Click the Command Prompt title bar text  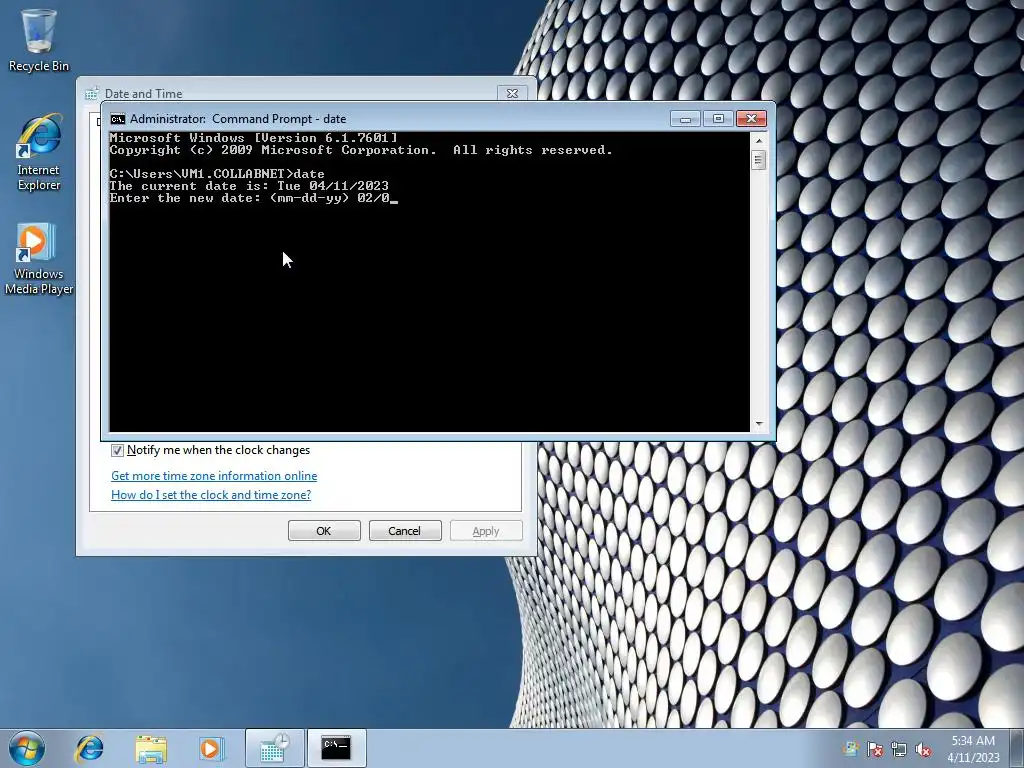click(238, 119)
